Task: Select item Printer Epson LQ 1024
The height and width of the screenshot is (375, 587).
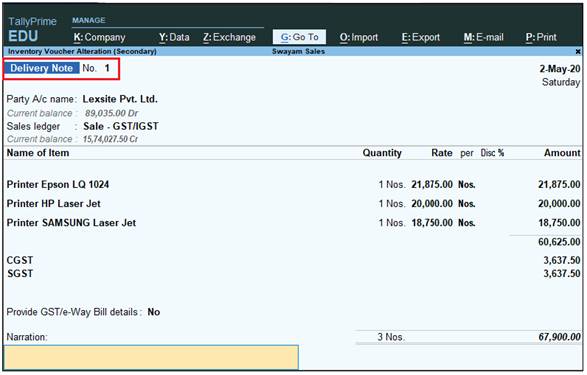Action: (x=58, y=185)
